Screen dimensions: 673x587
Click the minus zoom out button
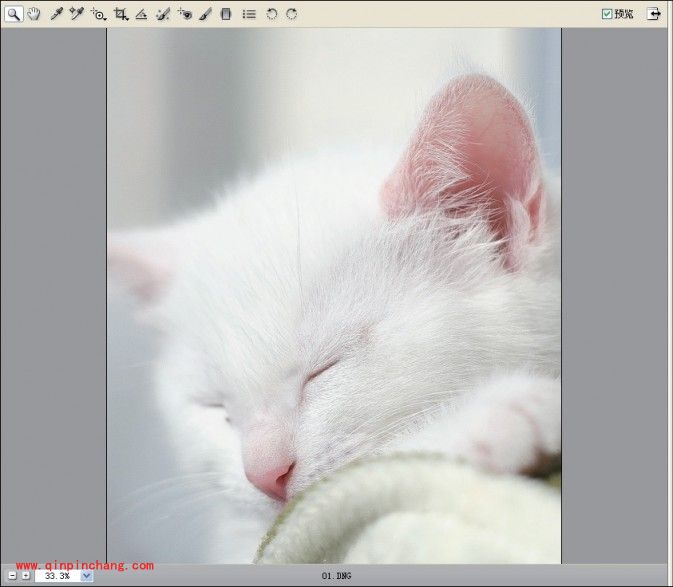12,575
